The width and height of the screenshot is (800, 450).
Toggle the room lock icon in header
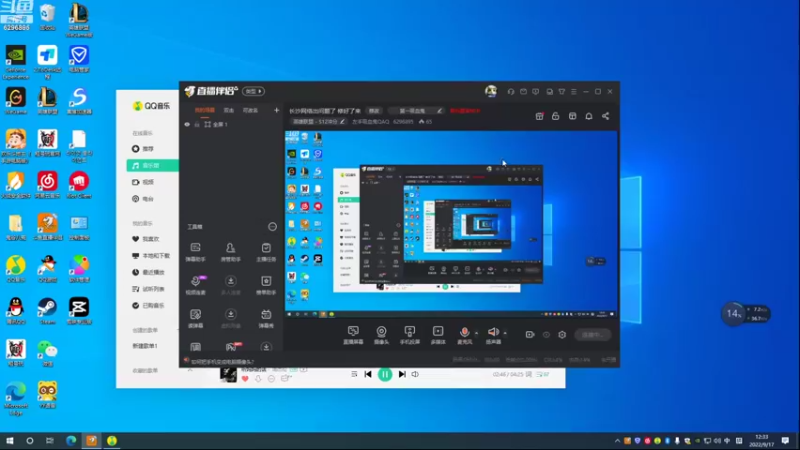point(556,116)
